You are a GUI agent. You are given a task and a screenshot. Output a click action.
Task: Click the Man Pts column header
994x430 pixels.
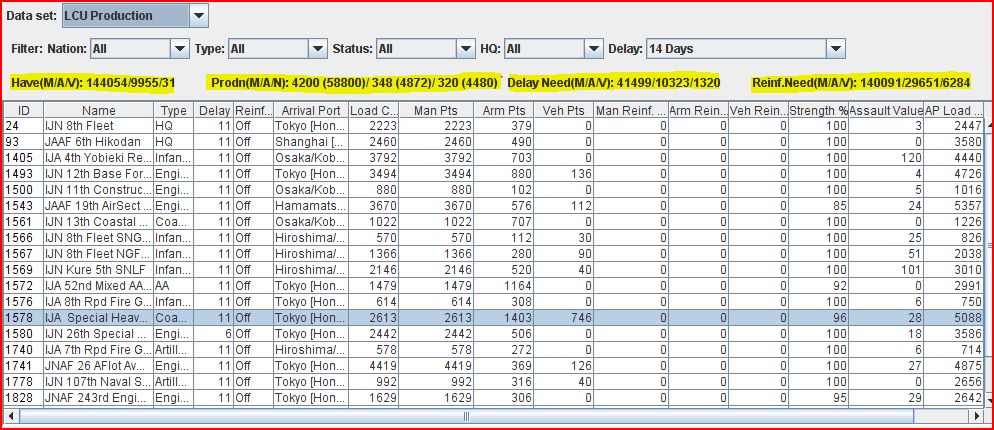(435, 110)
